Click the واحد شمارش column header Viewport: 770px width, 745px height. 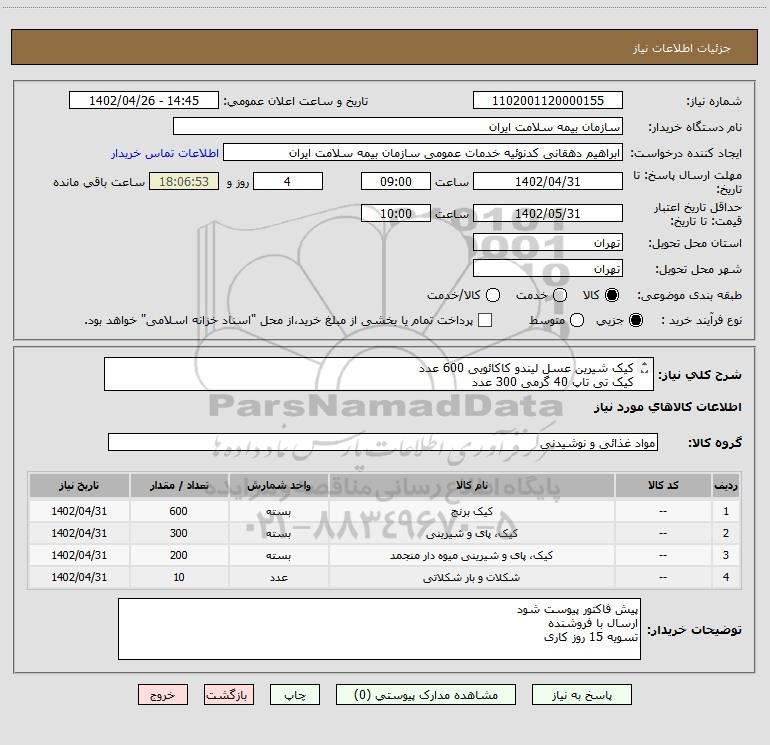click(x=278, y=485)
